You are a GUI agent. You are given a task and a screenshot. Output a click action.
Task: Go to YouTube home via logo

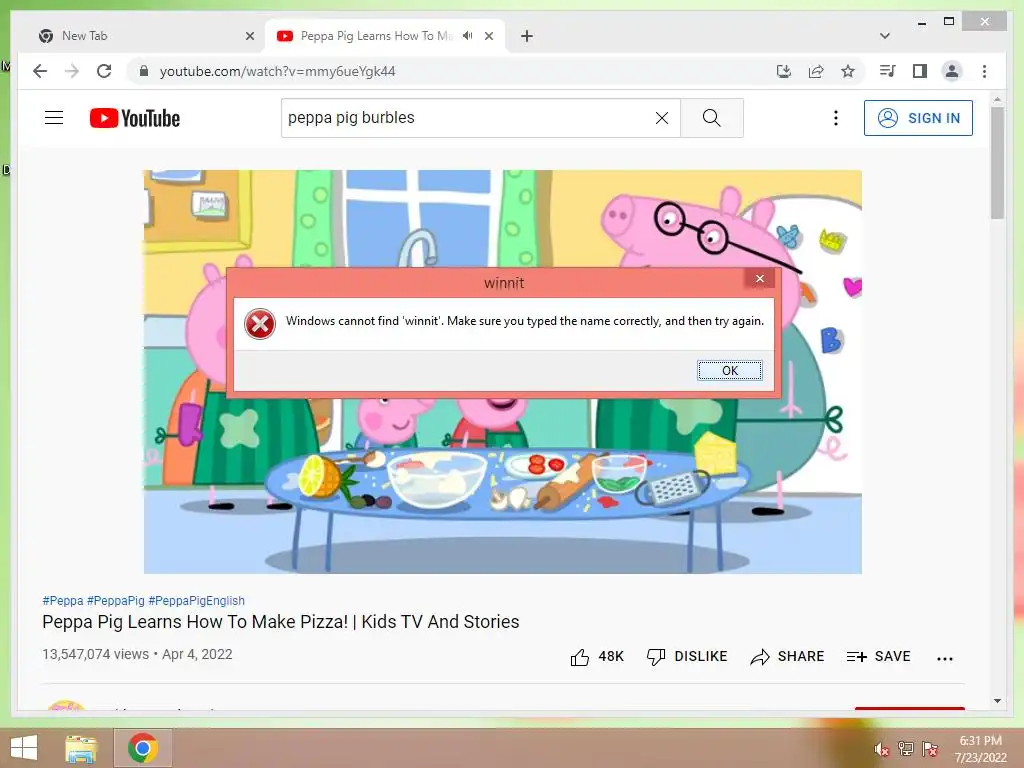(135, 118)
